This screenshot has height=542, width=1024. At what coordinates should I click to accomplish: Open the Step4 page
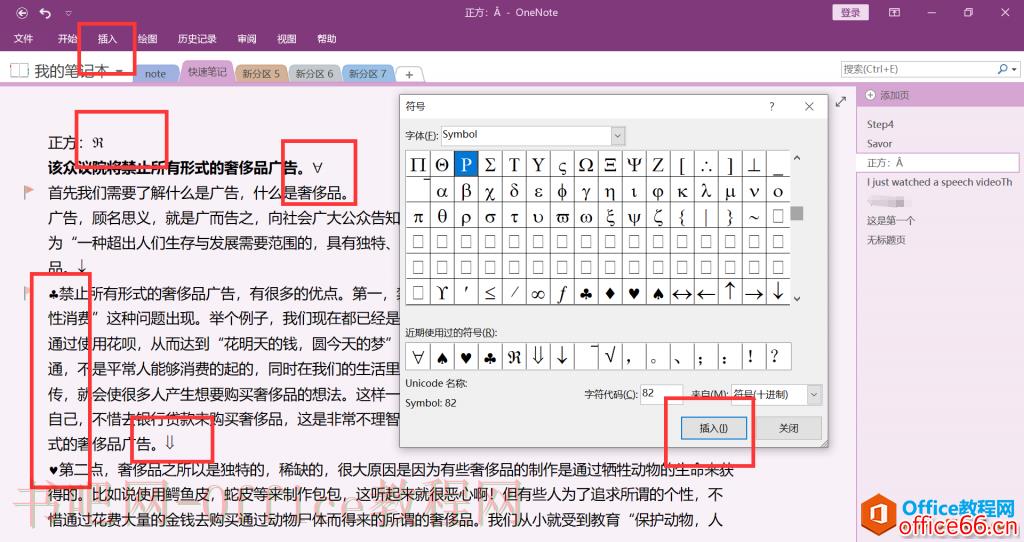tap(880, 124)
